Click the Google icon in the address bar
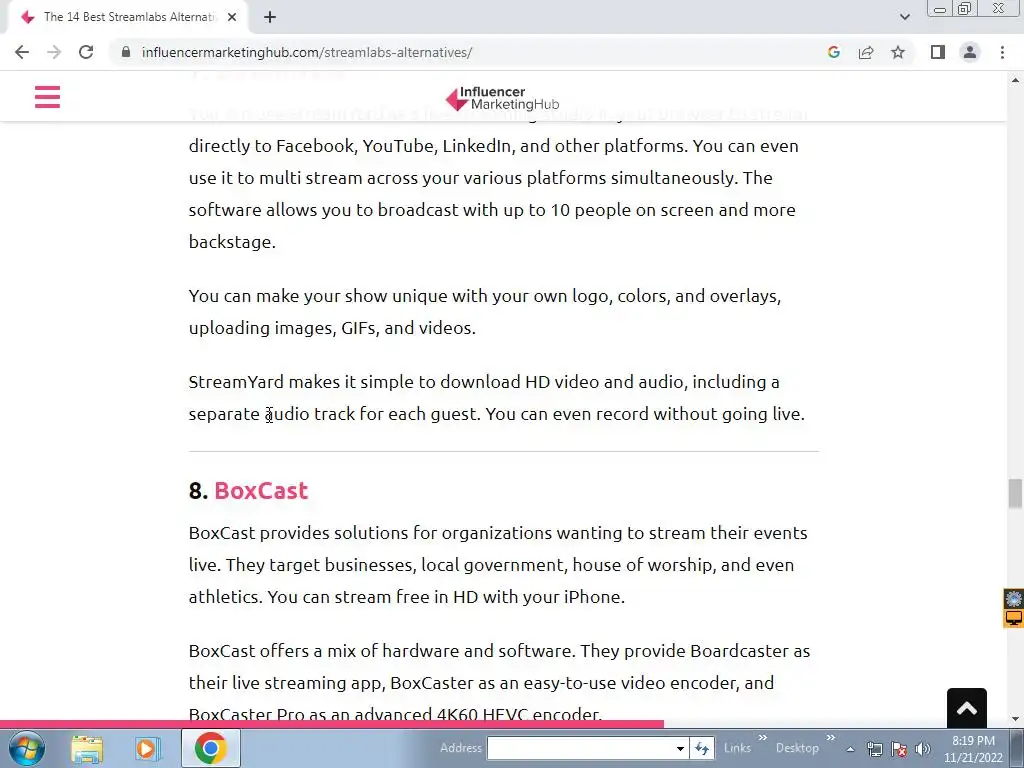The height and width of the screenshot is (768, 1024). 834,52
